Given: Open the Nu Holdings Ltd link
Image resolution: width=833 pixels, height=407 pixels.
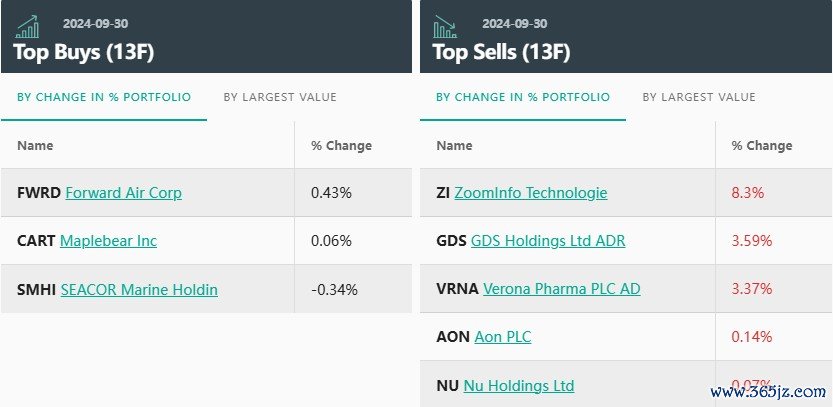Looking at the screenshot, I should 519,385.
